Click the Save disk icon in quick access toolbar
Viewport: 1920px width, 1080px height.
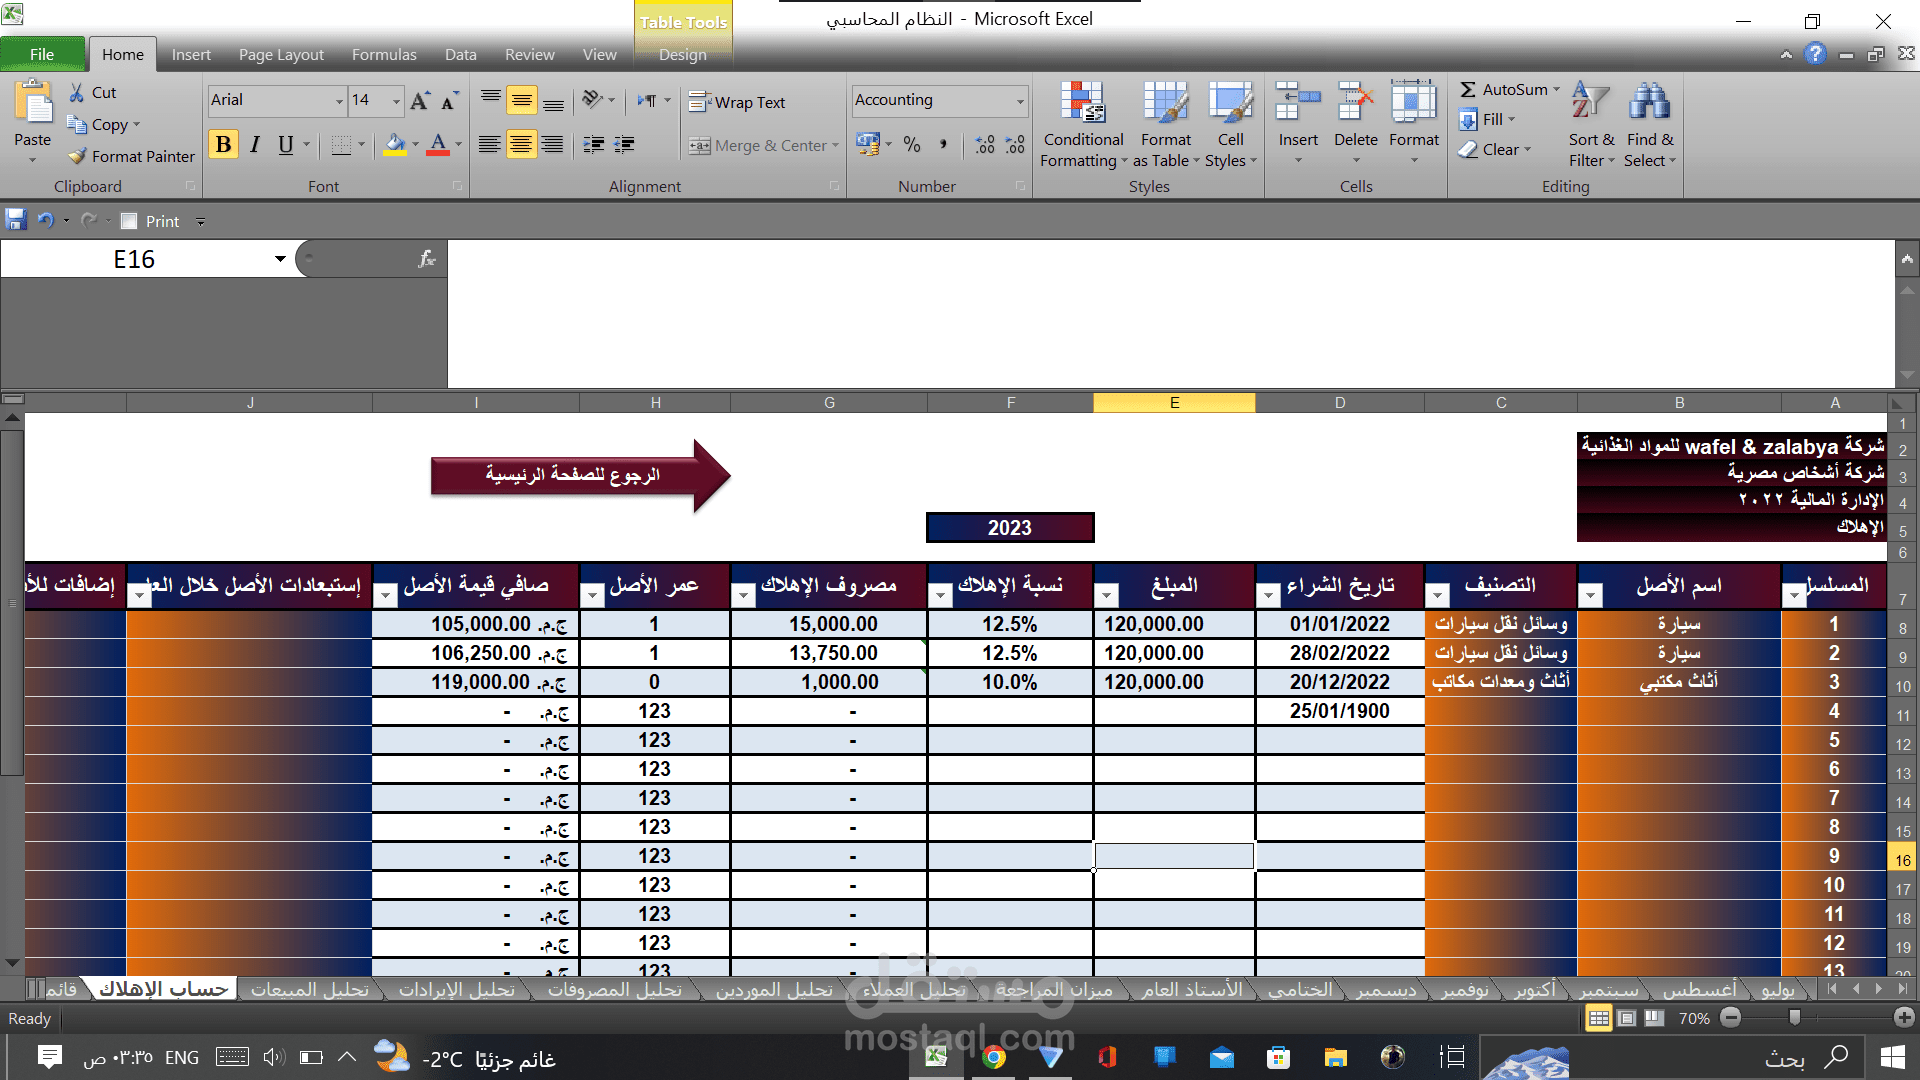(16, 220)
